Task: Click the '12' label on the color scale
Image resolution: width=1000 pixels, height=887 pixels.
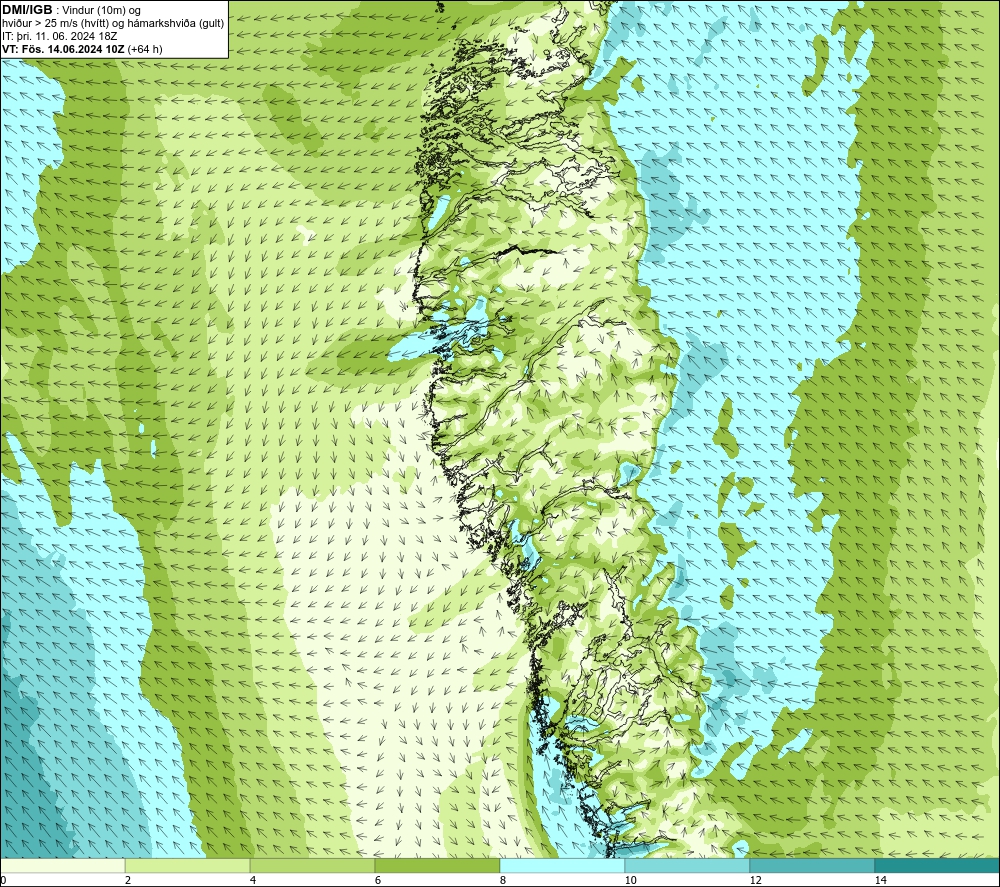Action: coord(755,880)
